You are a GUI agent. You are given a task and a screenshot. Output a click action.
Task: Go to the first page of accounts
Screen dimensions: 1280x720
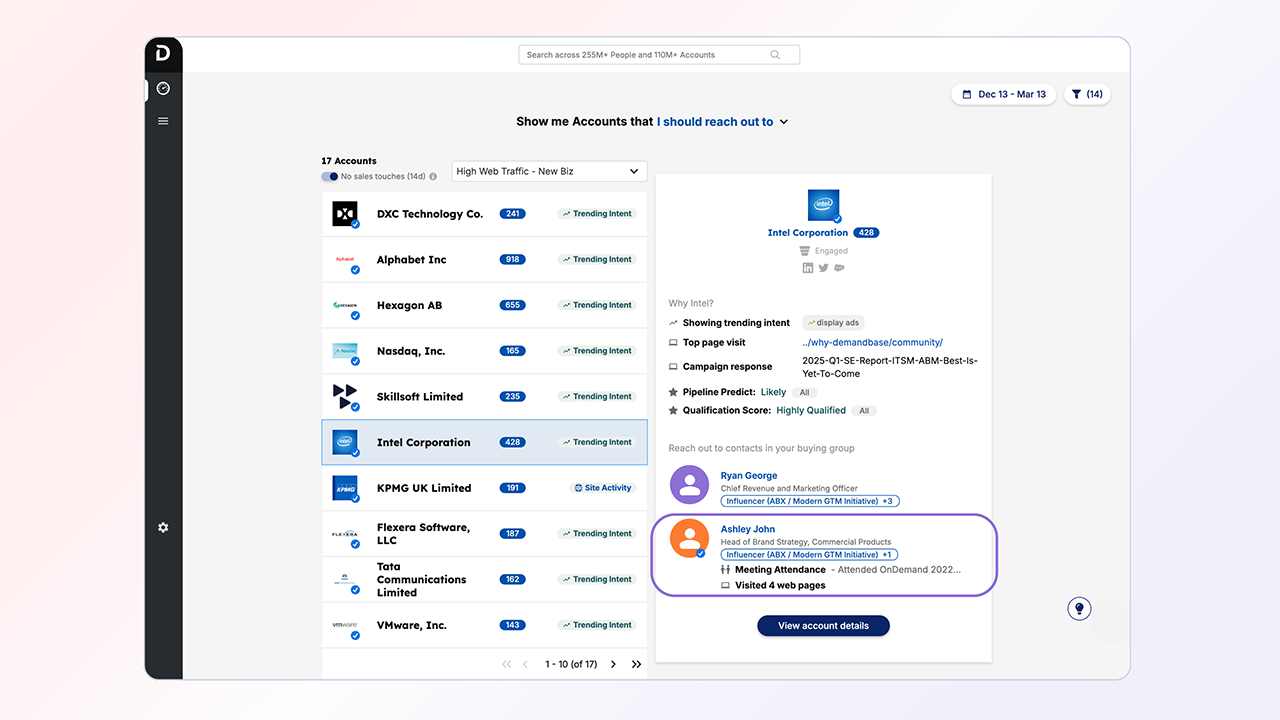click(x=506, y=664)
